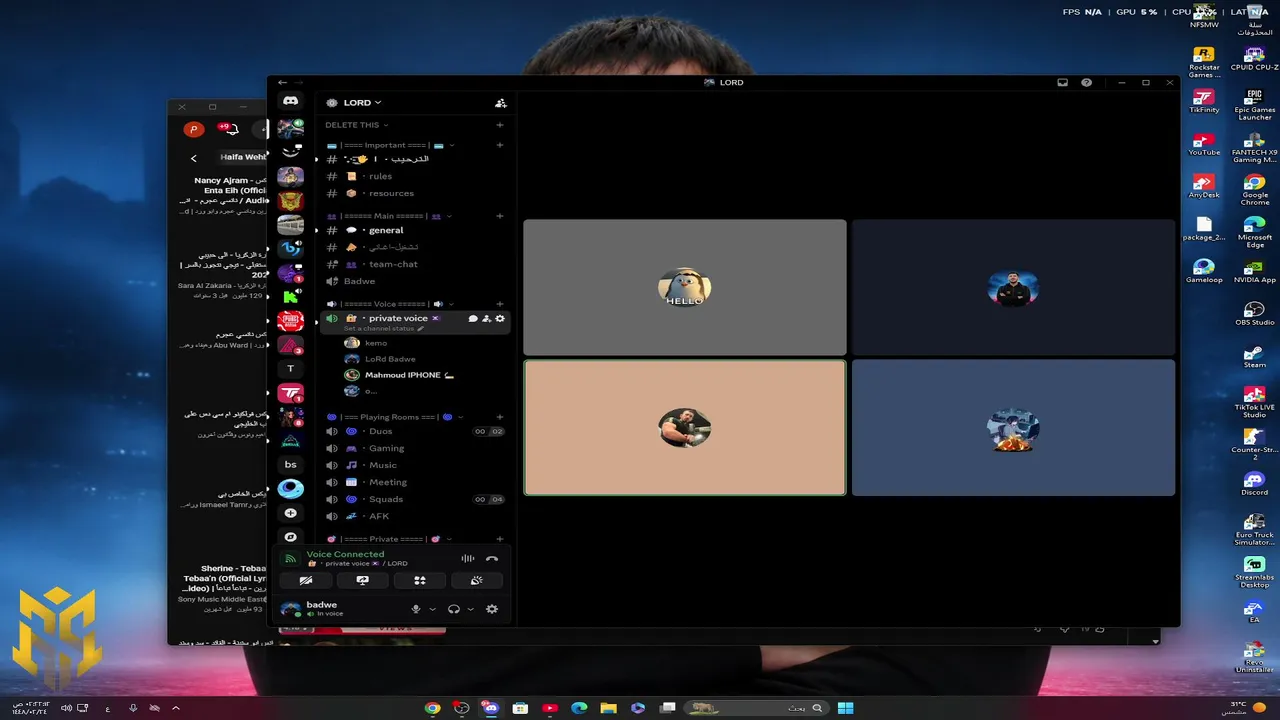Open the Discord inbox icon in title bar
The image size is (1280, 720).
tap(1062, 83)
